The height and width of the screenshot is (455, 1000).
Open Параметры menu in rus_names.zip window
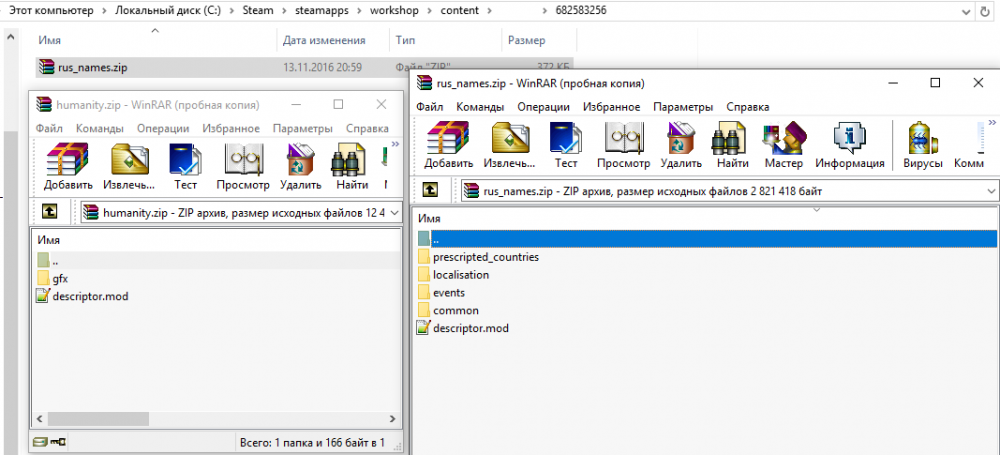(x=683, y=107)
